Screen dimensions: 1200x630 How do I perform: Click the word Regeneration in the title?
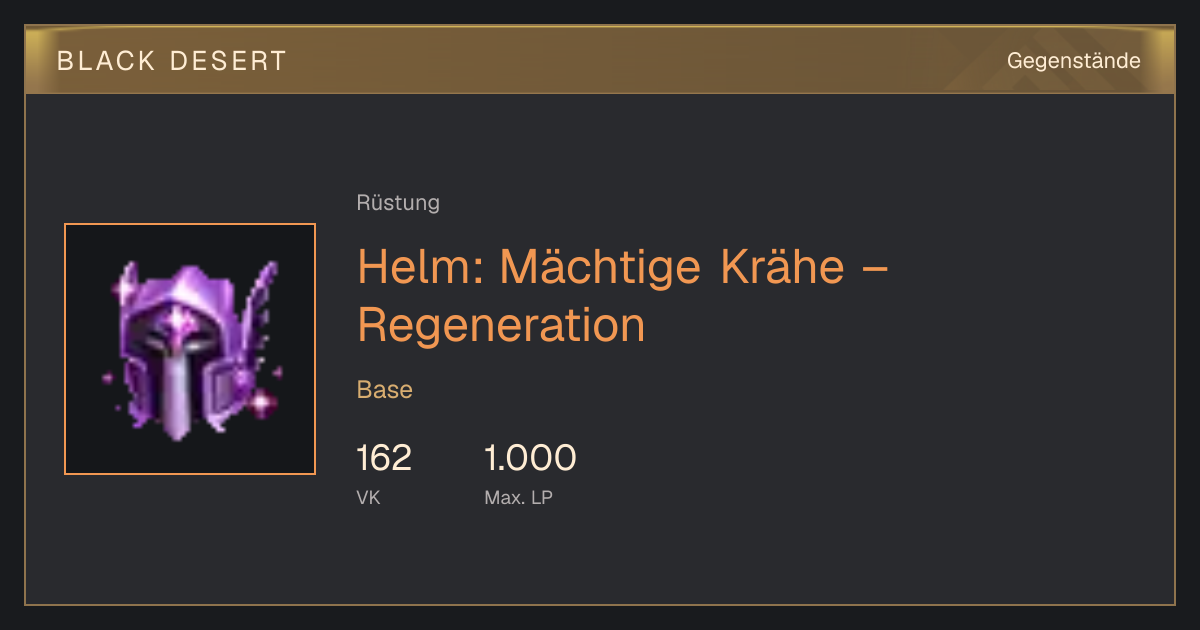point(501,325)
